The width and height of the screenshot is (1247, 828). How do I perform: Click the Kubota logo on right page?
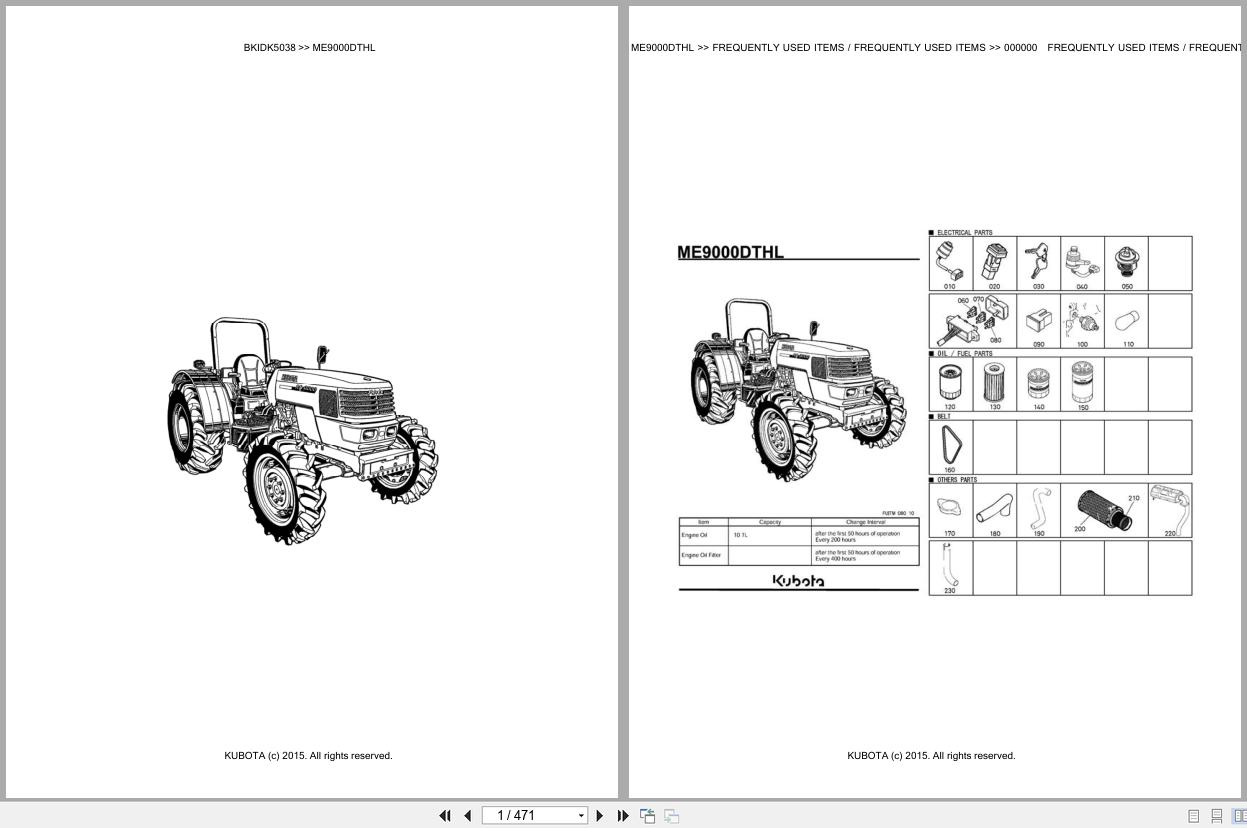pyautogui.click(x=798, y=581)
